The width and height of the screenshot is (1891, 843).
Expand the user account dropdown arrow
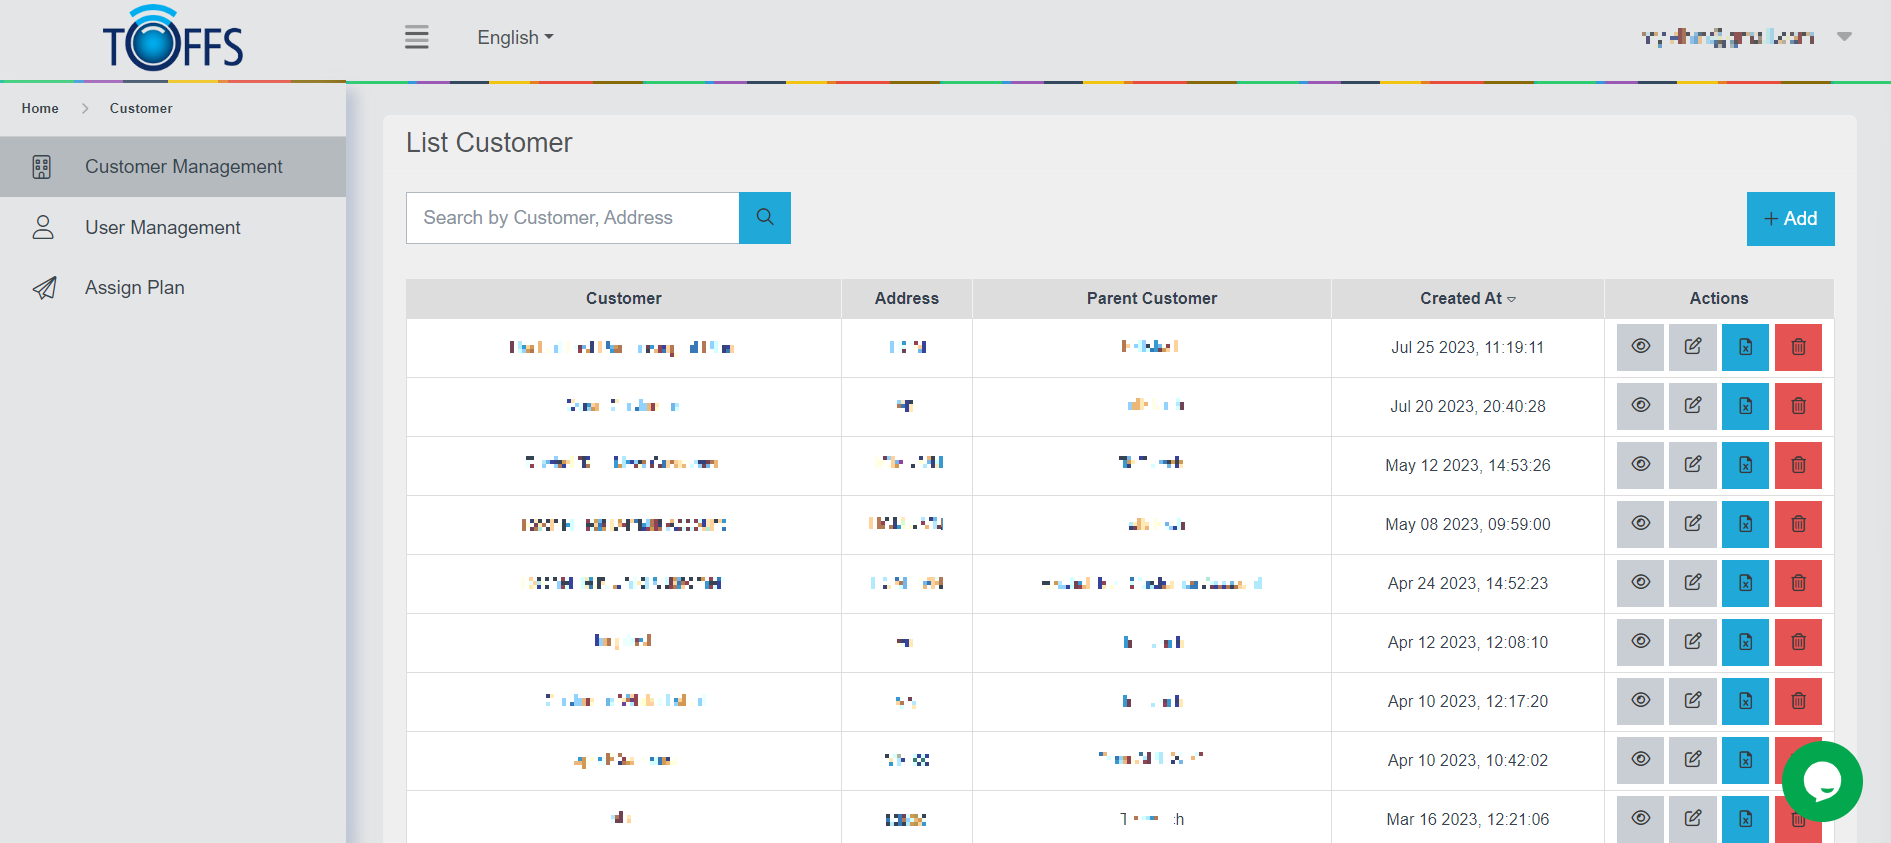tap(1844, 37)
